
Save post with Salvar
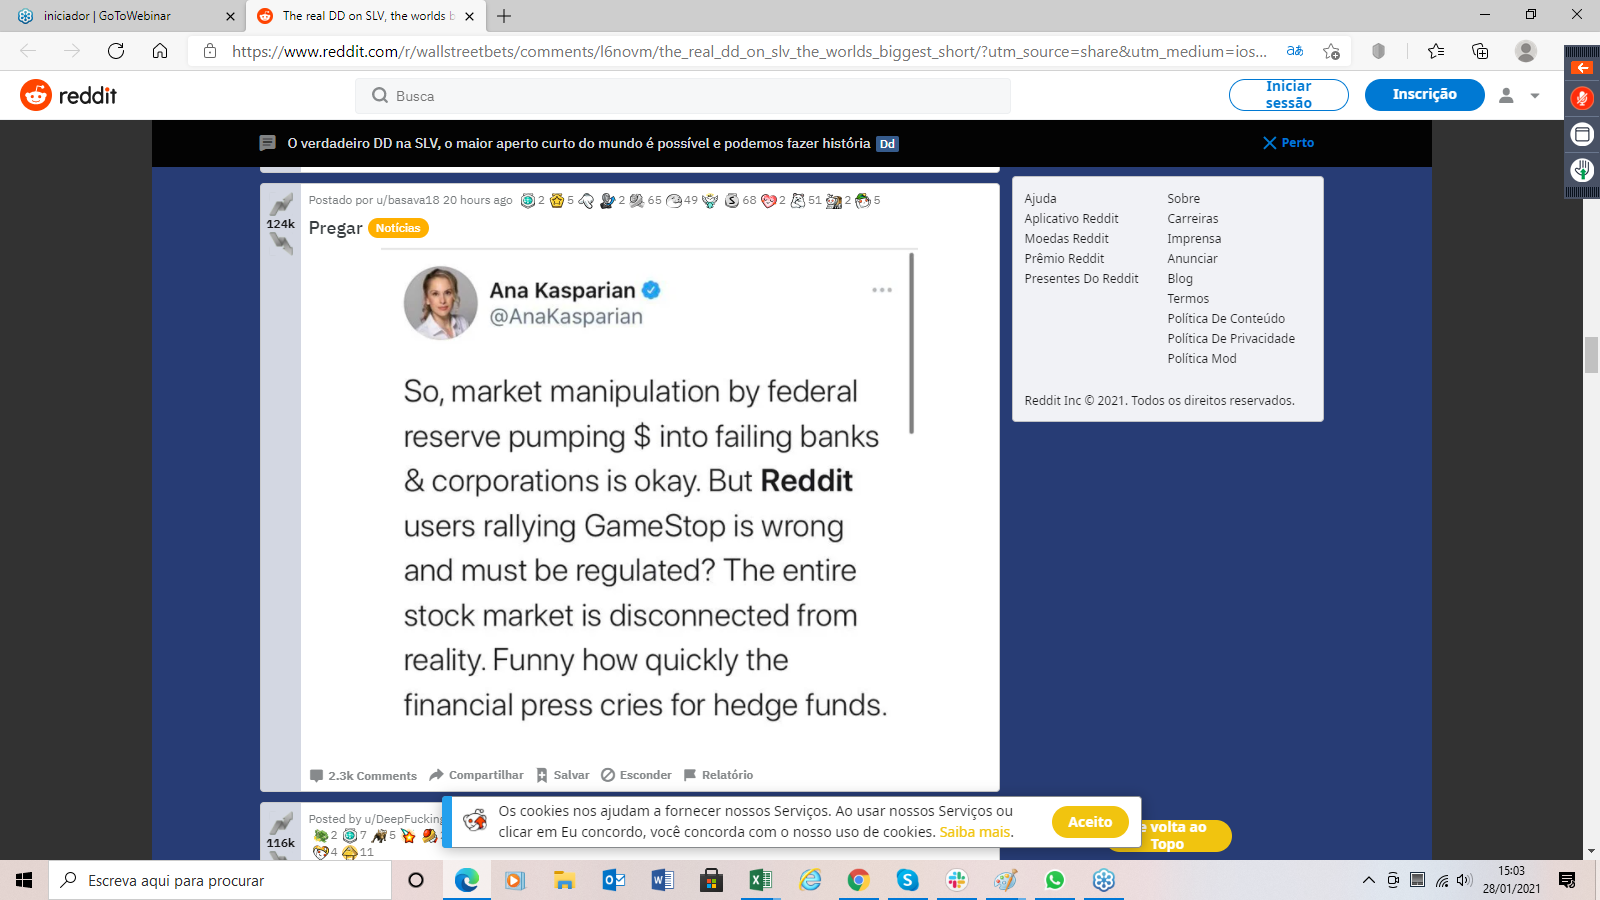pyautogui.click(x=563, y=775)
